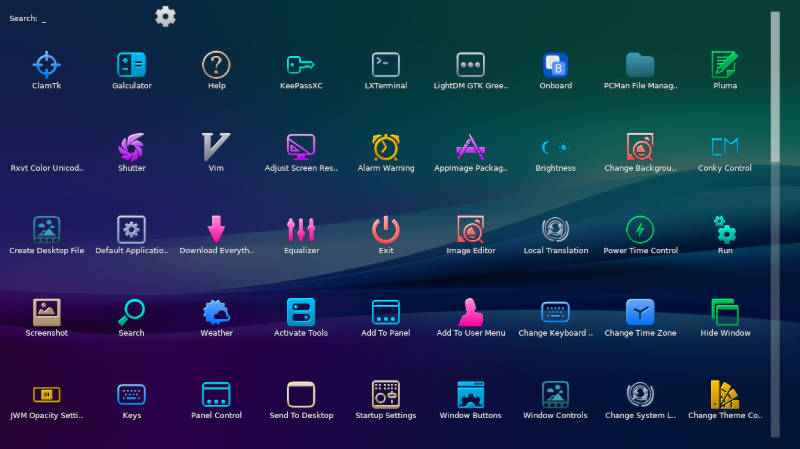Open Alarm Warning
Image resolution: width=800 pixels, height=449 pixels.
386,147
